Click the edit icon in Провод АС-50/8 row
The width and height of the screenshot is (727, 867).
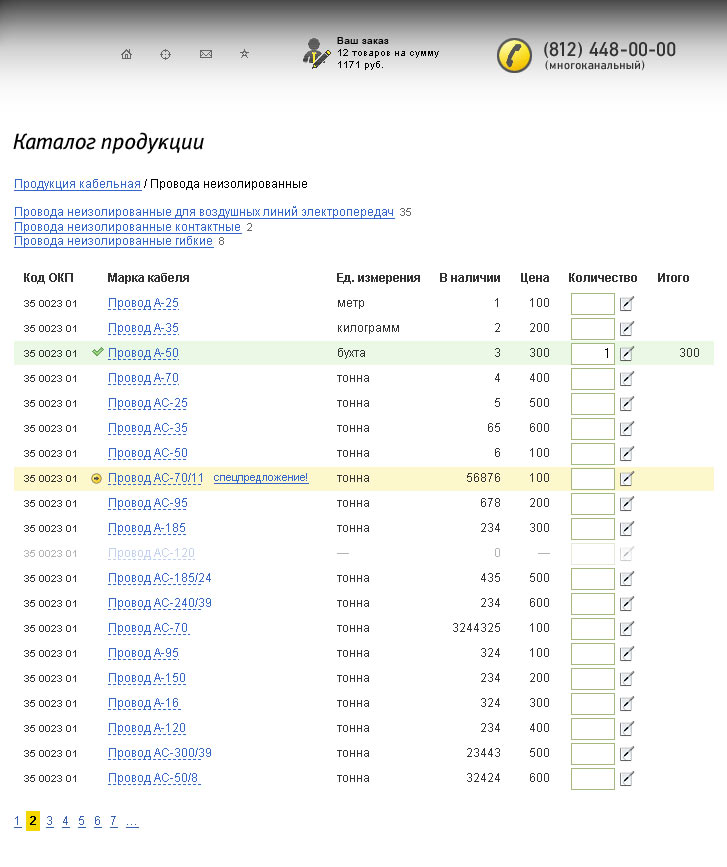627,779
